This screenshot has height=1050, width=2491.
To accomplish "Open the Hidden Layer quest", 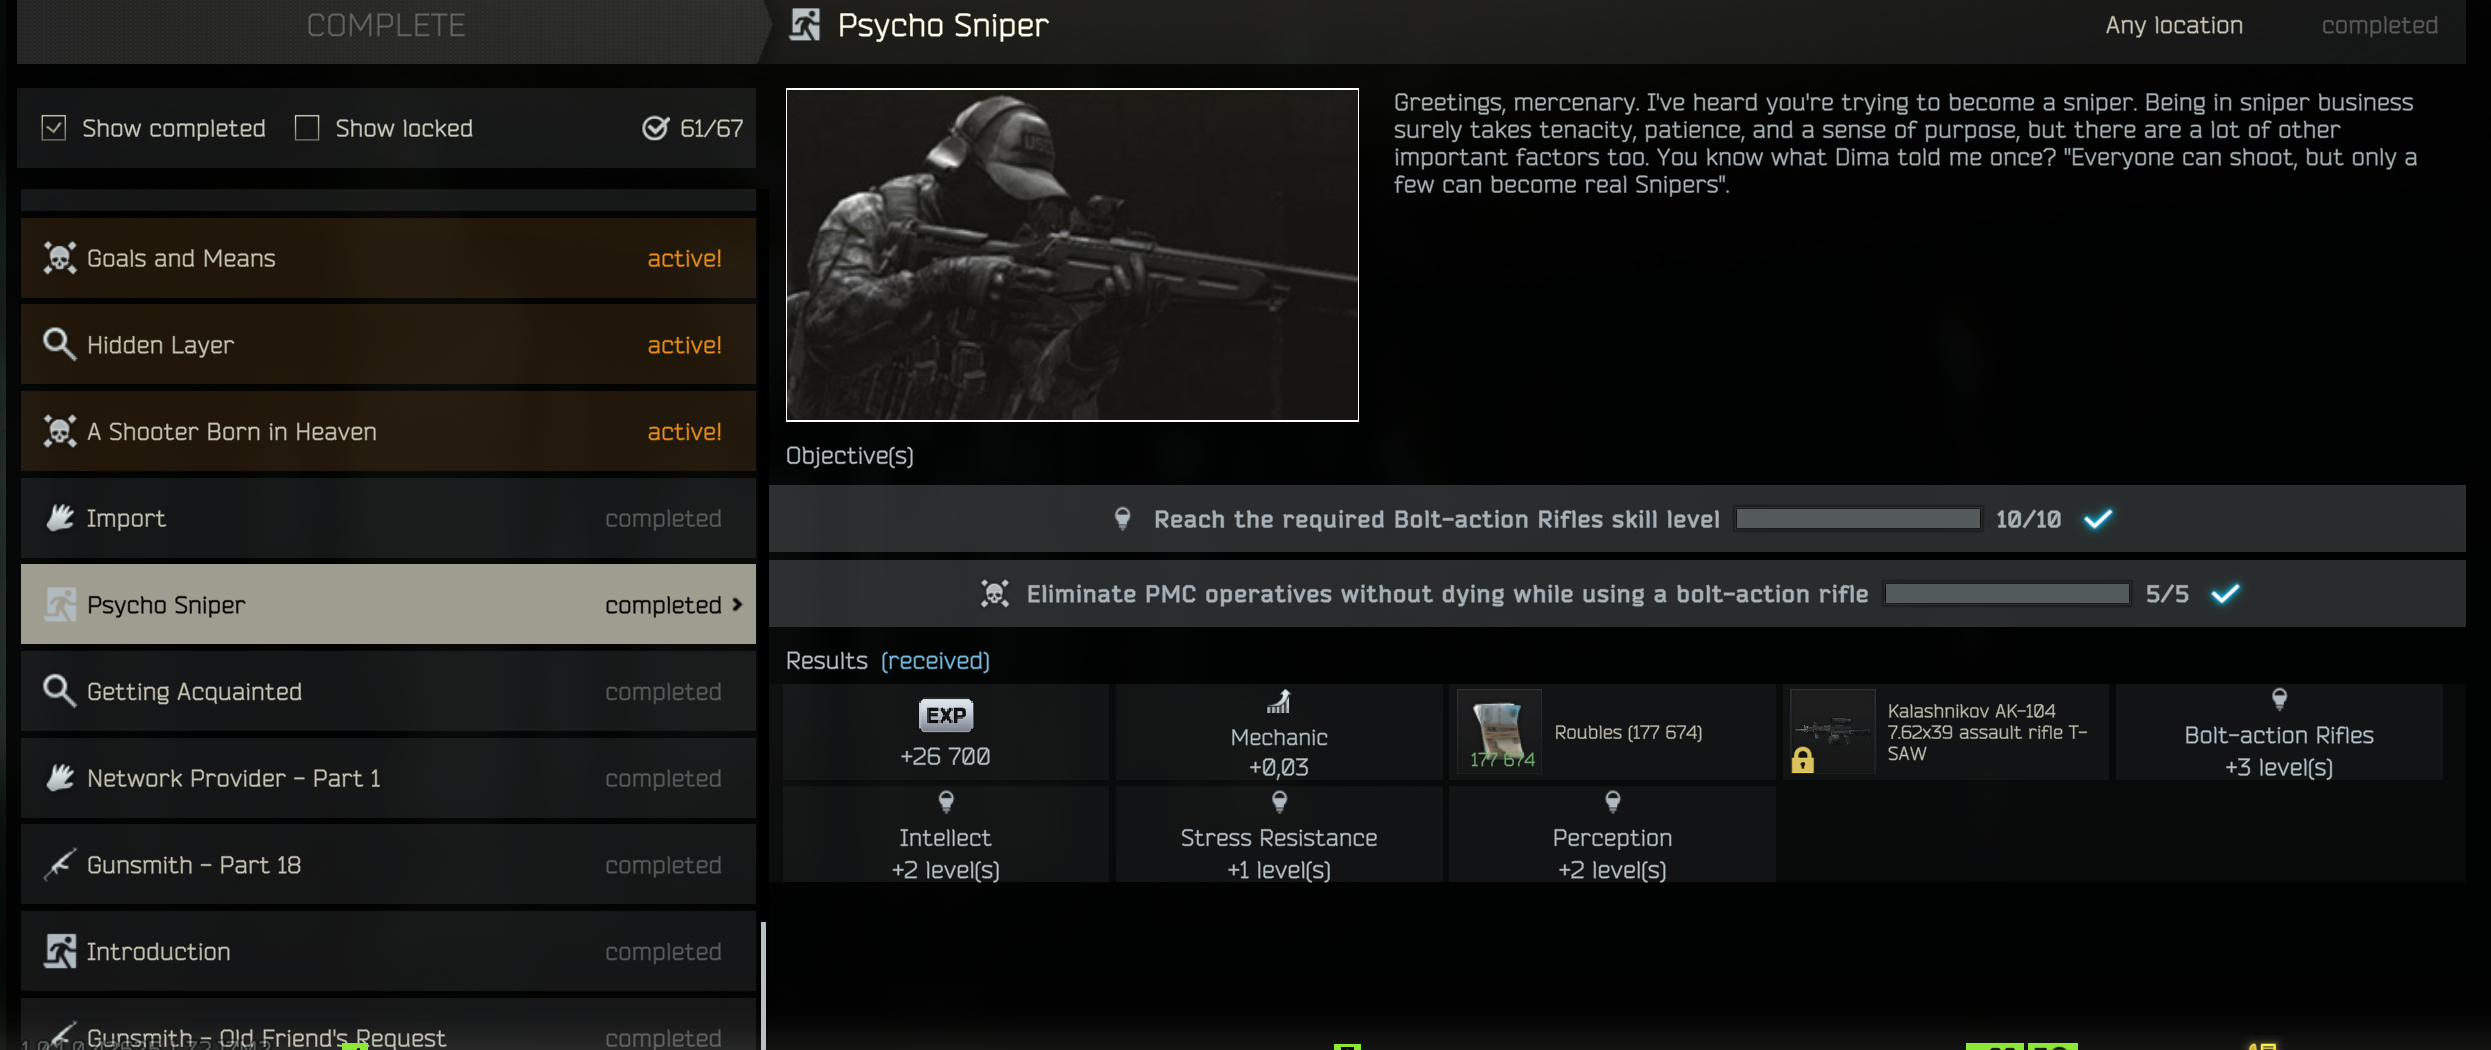I will pyautogui.click(x=388, y=344).
